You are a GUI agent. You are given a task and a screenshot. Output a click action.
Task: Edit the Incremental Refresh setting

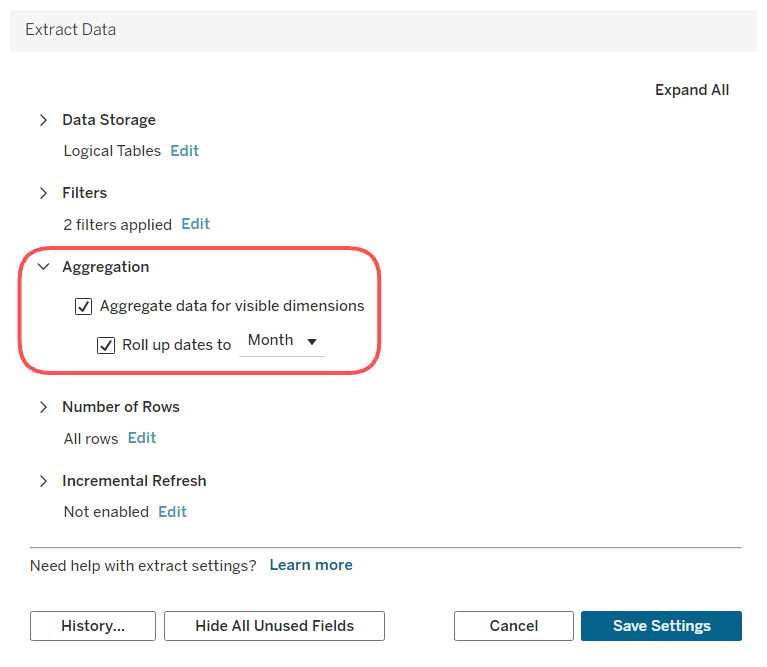click(x=172, y=511)
